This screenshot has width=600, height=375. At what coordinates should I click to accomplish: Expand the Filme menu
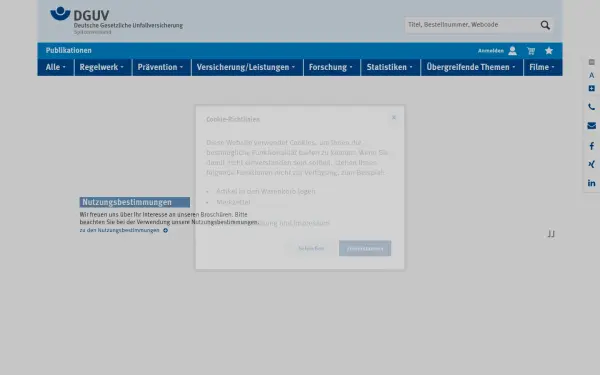[x=543, y=67]
